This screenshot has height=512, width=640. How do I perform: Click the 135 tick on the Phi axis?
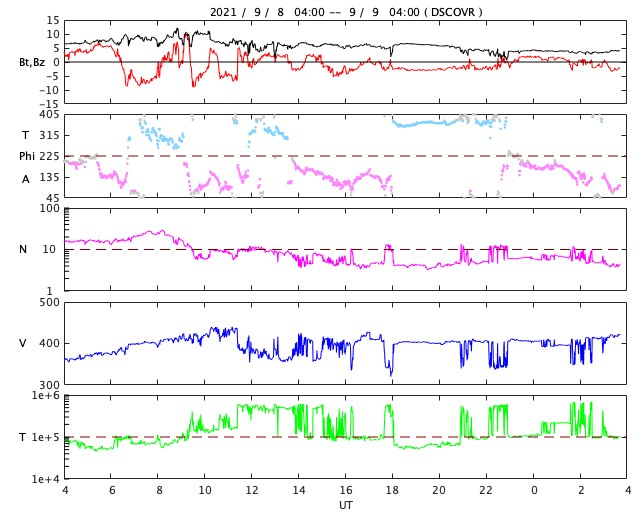click(49, 177)
